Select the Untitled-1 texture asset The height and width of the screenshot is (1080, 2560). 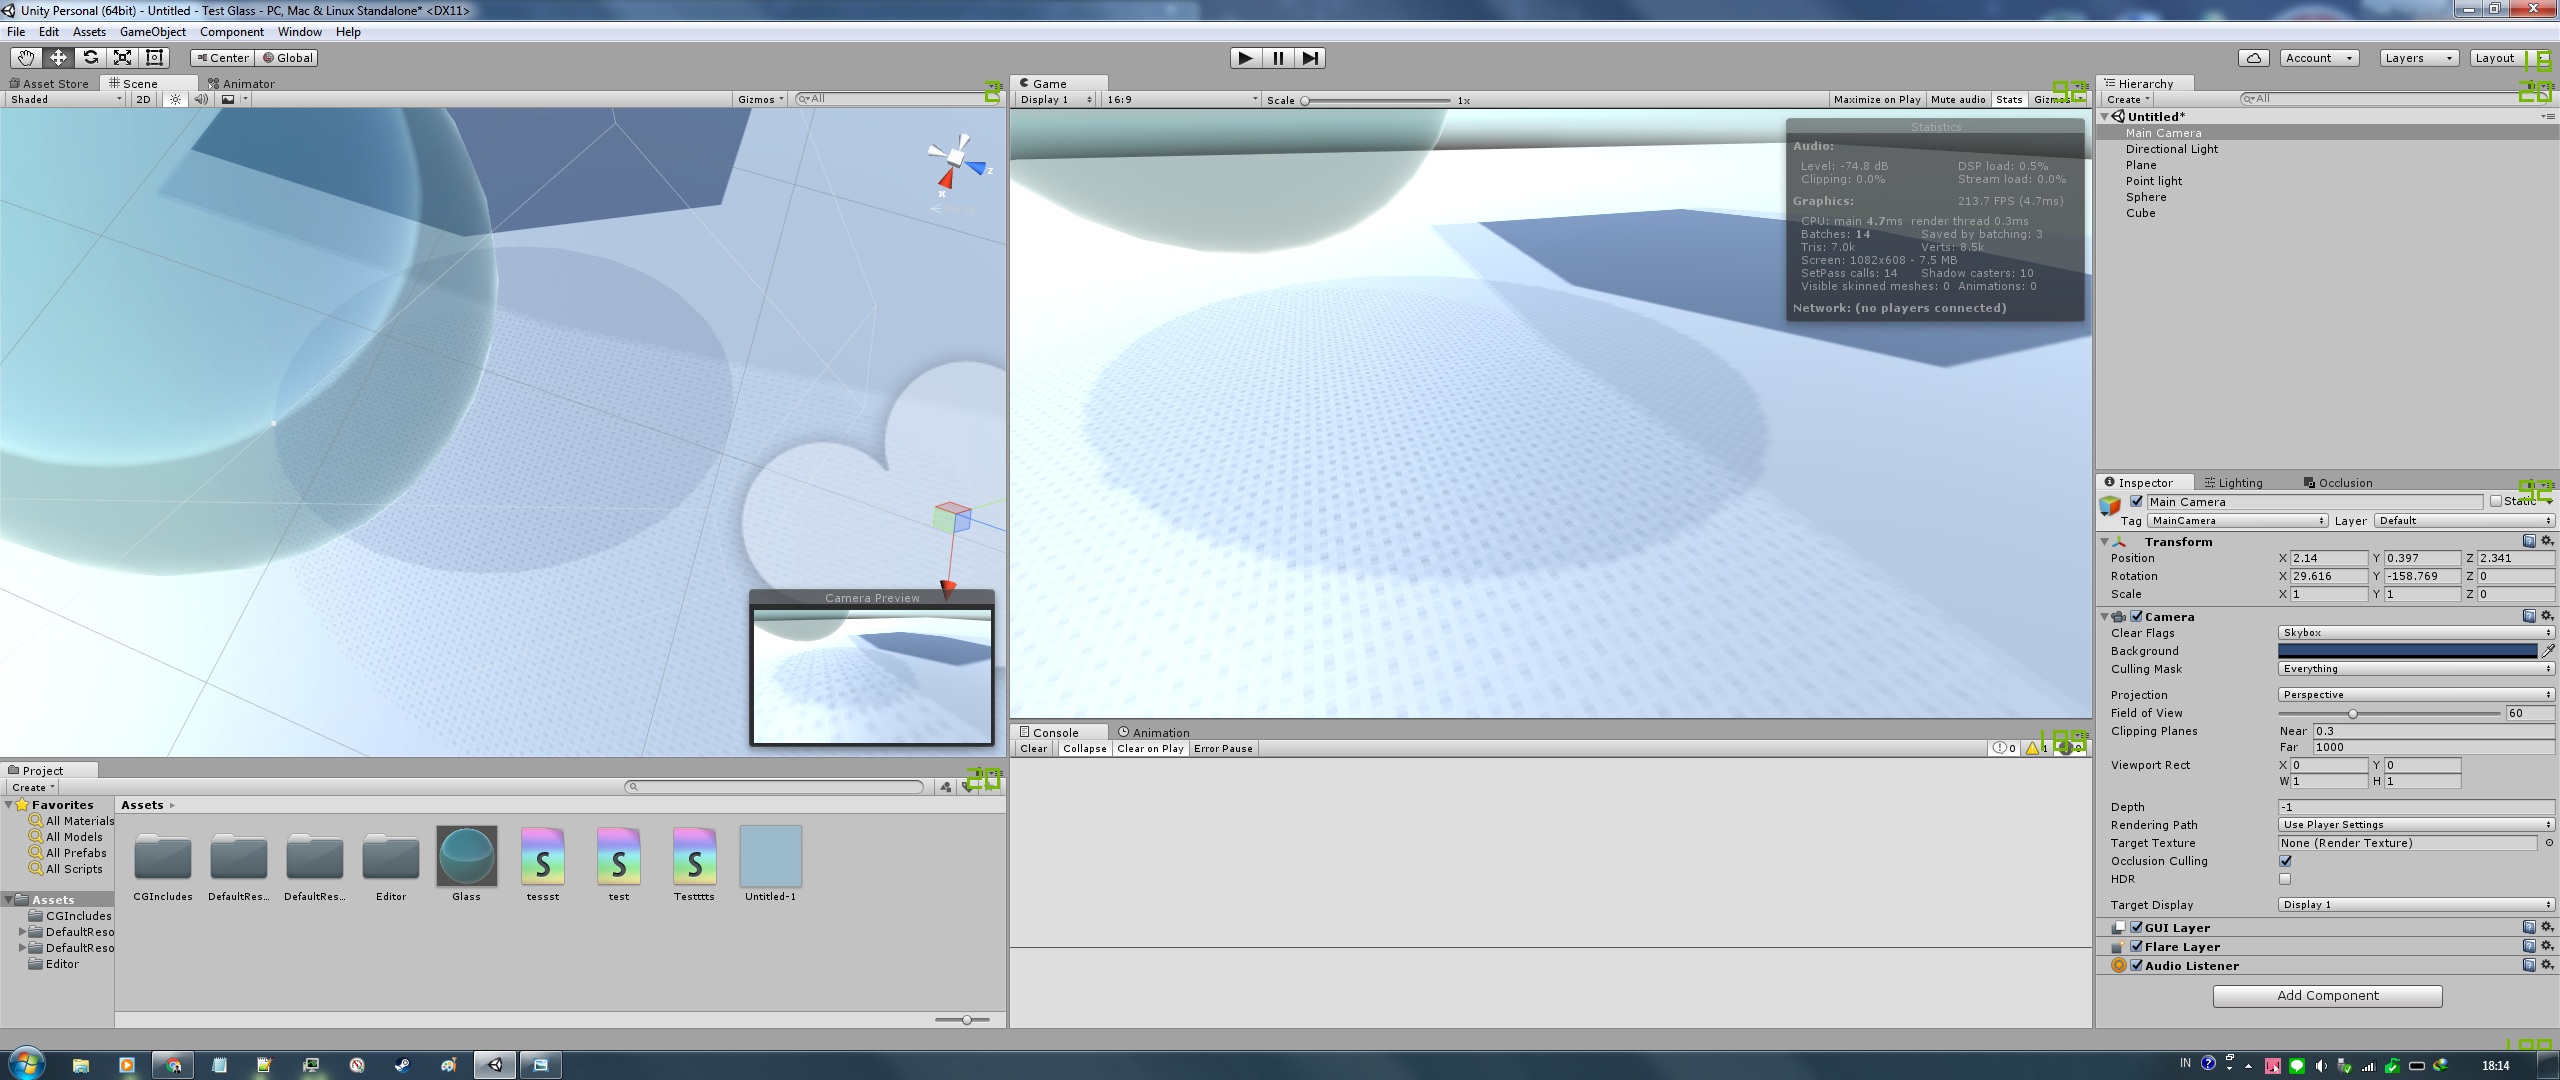771,856
